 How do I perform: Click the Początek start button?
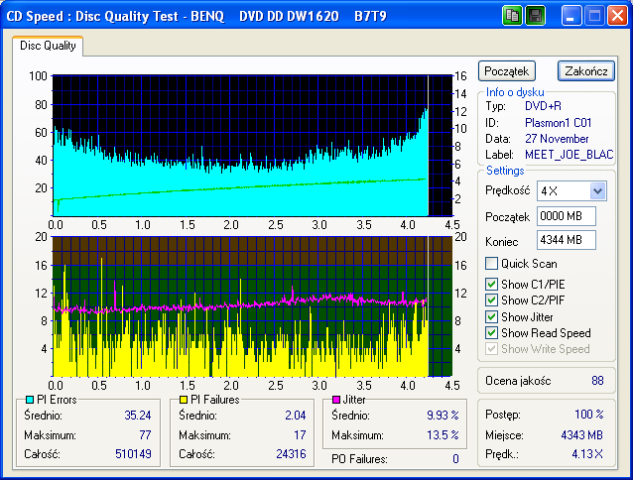(x=507, y=71)
